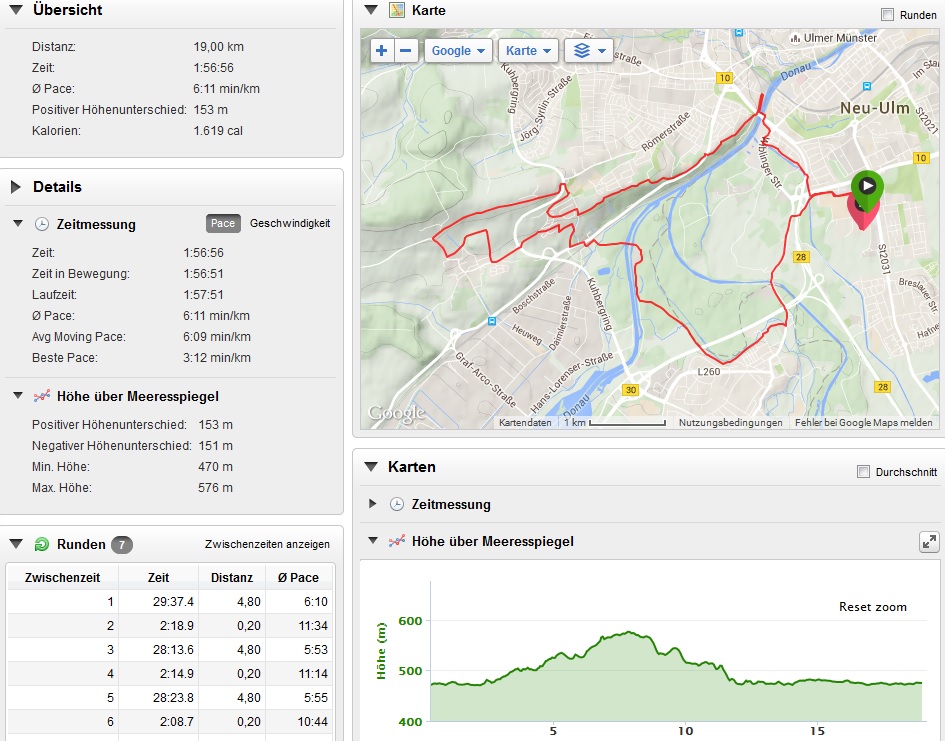Viewport: 945px width, 741px height.
Task: Click the Karte panel map icon
Action: pyautogui.click(x=397, y=11)
